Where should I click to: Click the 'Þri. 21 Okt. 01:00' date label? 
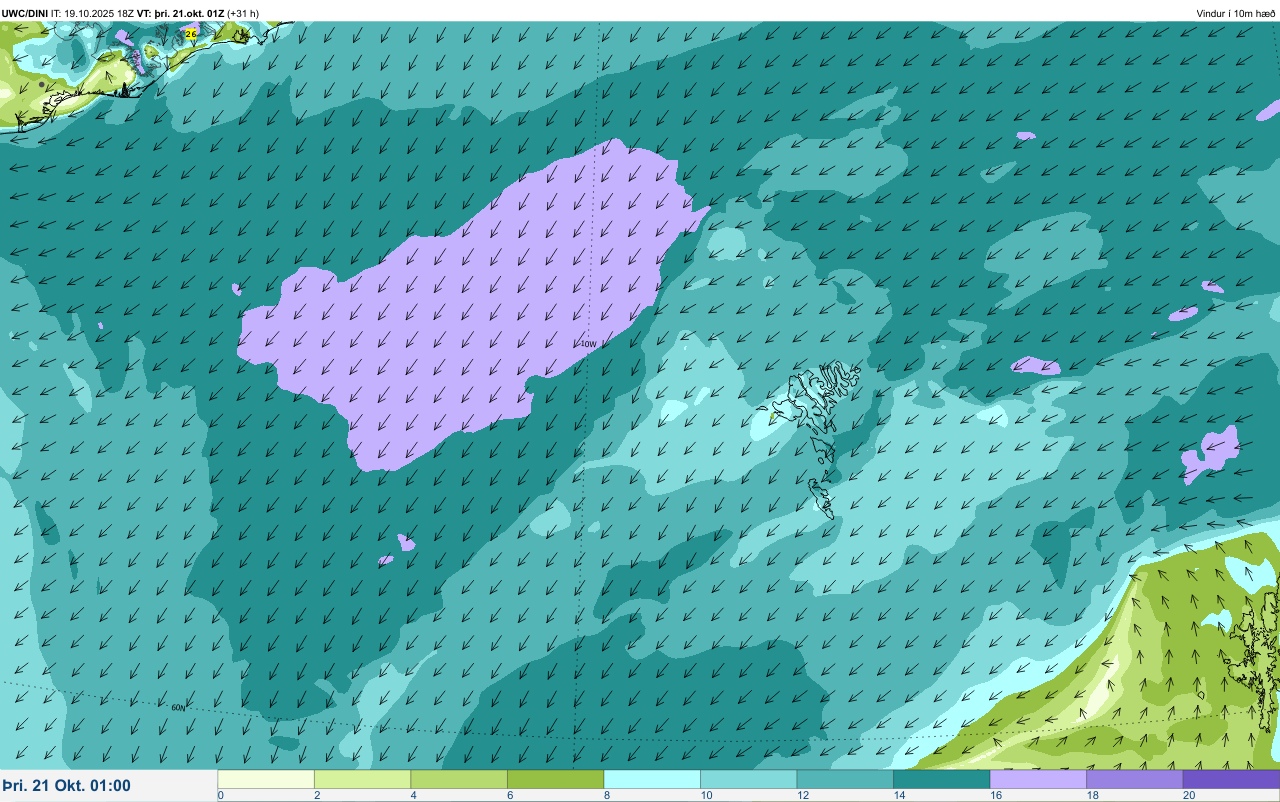pos(66,785)
